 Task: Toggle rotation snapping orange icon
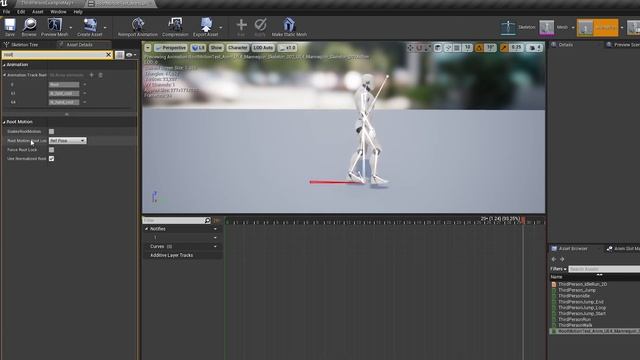(480, 48)
